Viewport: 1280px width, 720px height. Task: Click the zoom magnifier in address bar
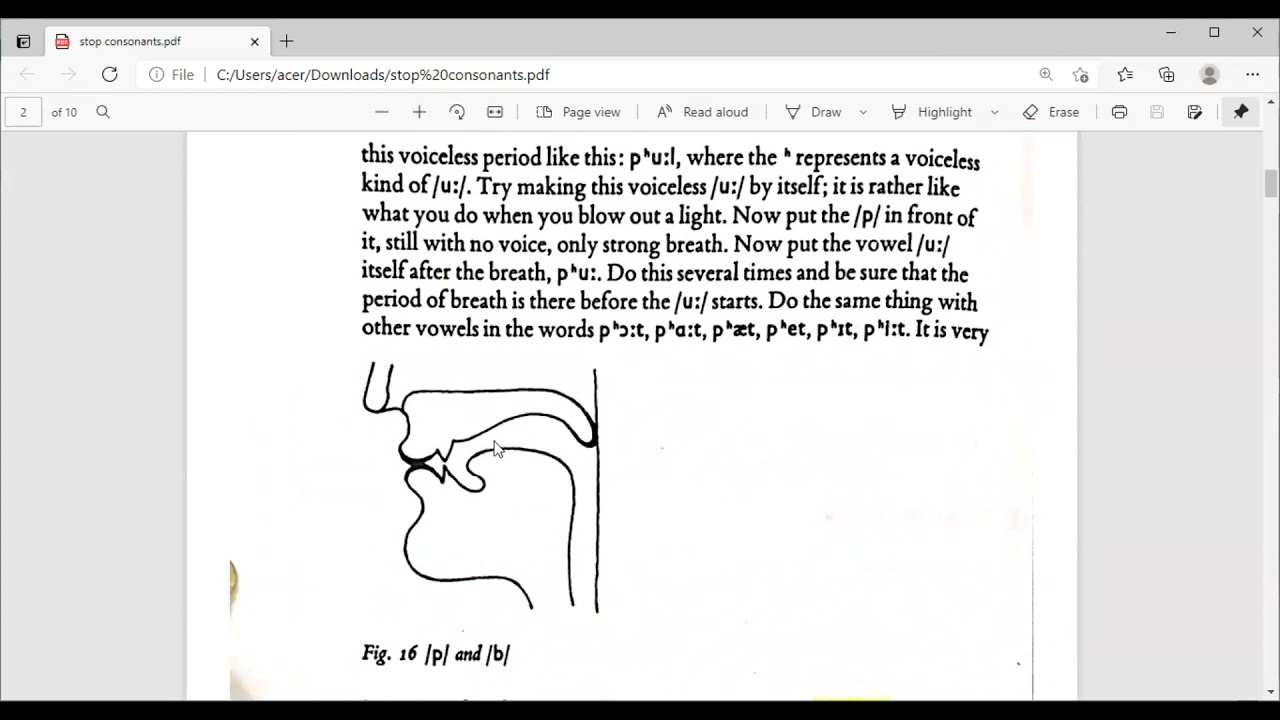click(1046, 74)
